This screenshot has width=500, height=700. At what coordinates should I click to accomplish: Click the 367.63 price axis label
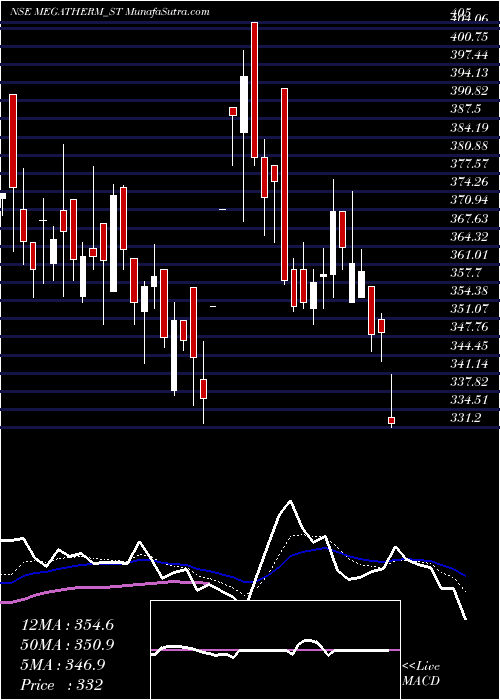(469, 219)
